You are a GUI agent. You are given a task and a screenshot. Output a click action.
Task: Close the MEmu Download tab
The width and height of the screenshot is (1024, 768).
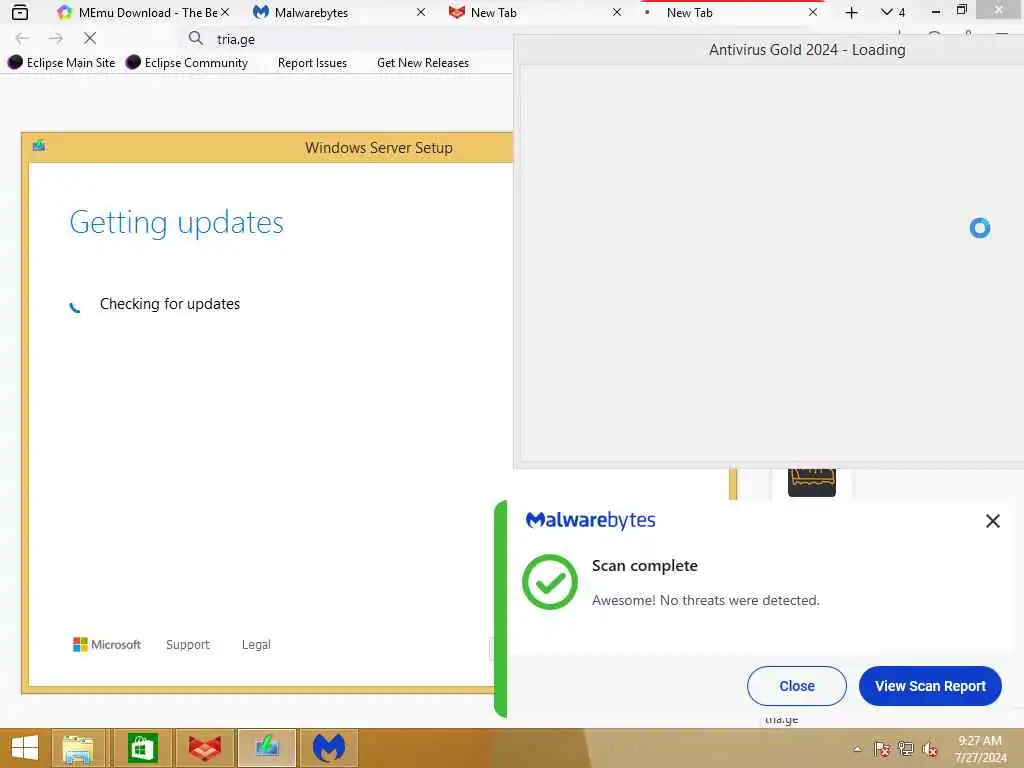tap(225, 12)
